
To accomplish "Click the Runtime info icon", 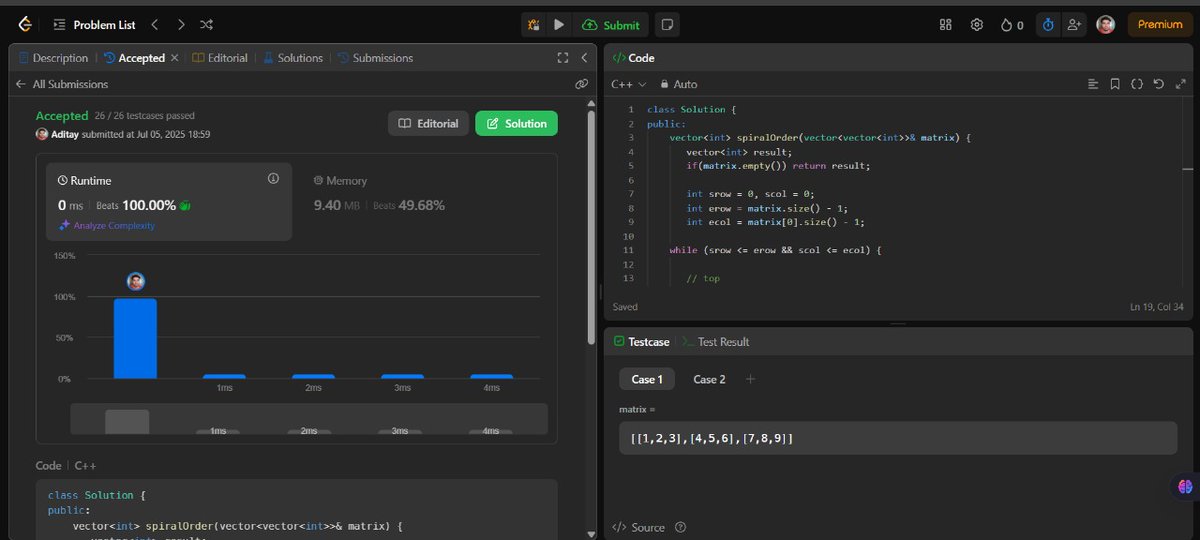I will [x=273, y=178].
